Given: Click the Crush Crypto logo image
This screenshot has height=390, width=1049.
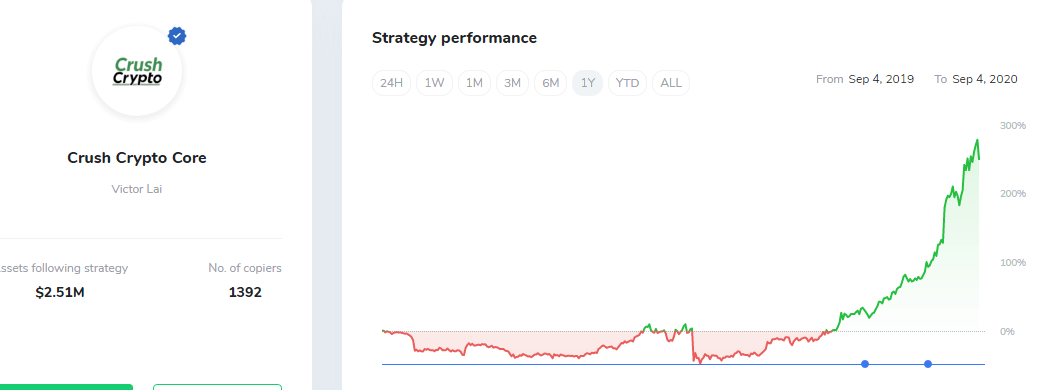Looking at the screenshot, I should pos(137,72).
